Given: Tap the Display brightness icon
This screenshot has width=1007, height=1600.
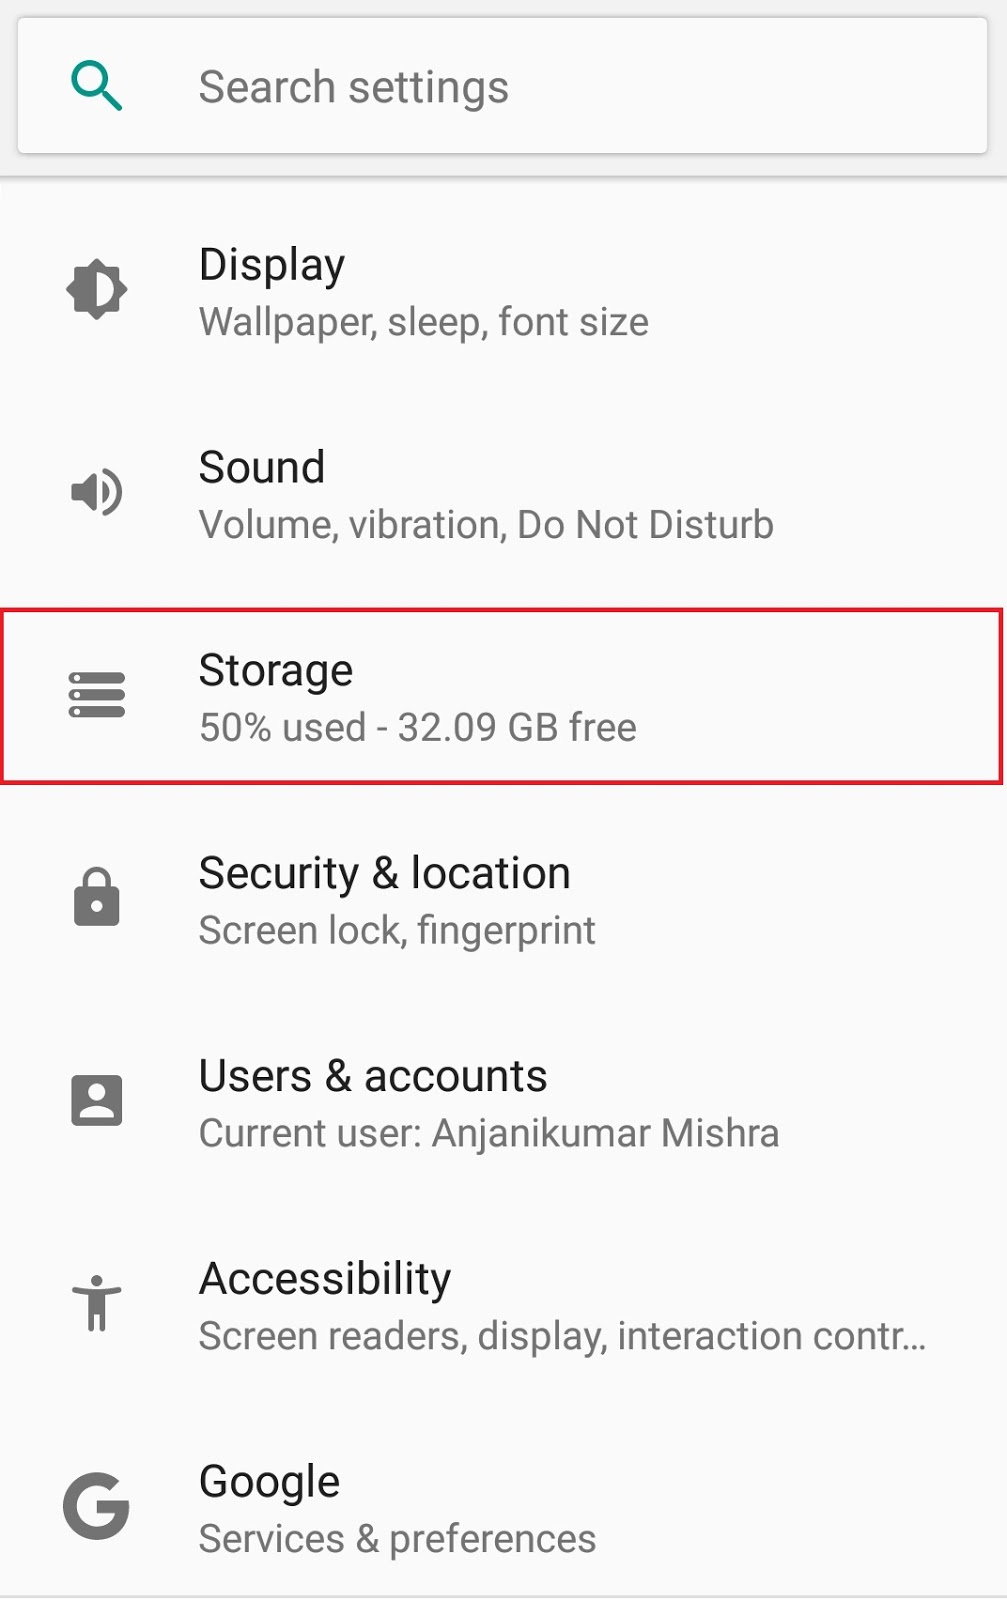Looking at the screenshot, I should point(97,287).
